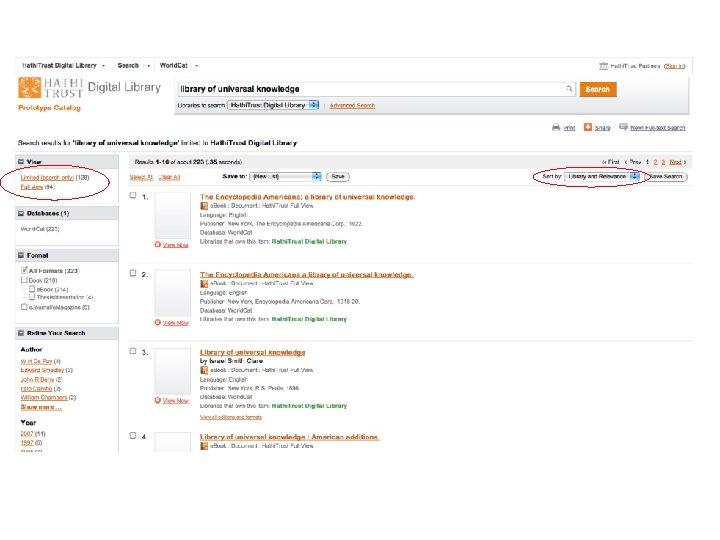
Task: Click WorldCat (223) database entry
Action: click(40, 229)
